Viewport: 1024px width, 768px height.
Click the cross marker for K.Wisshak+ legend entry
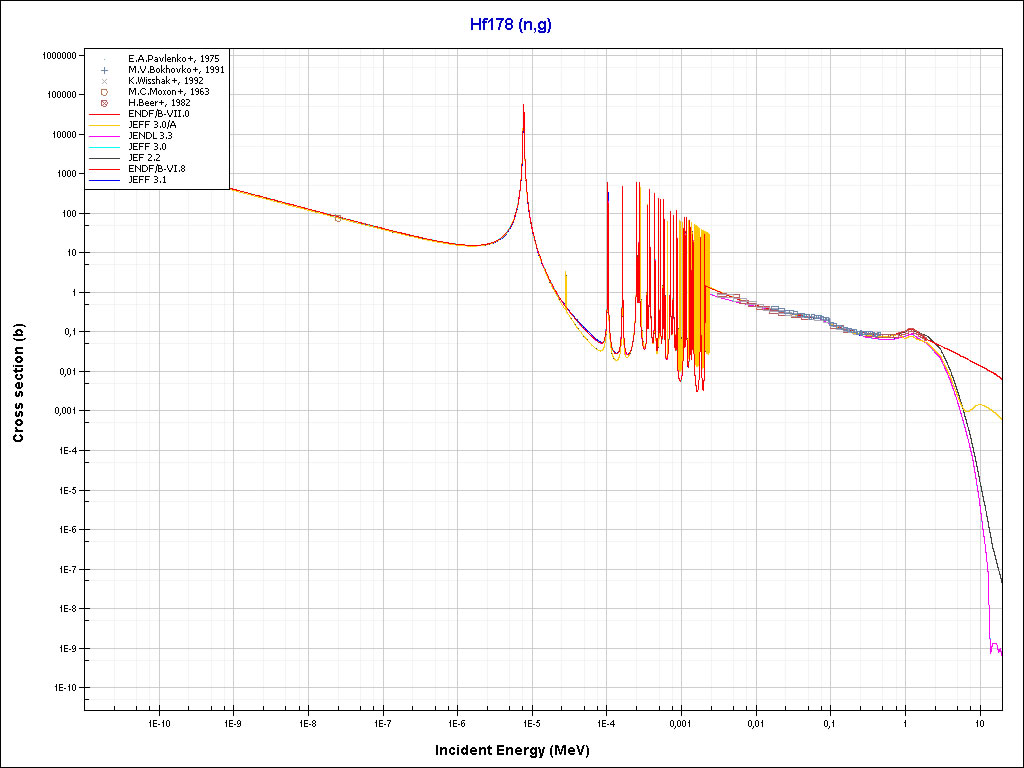[104, 81]
